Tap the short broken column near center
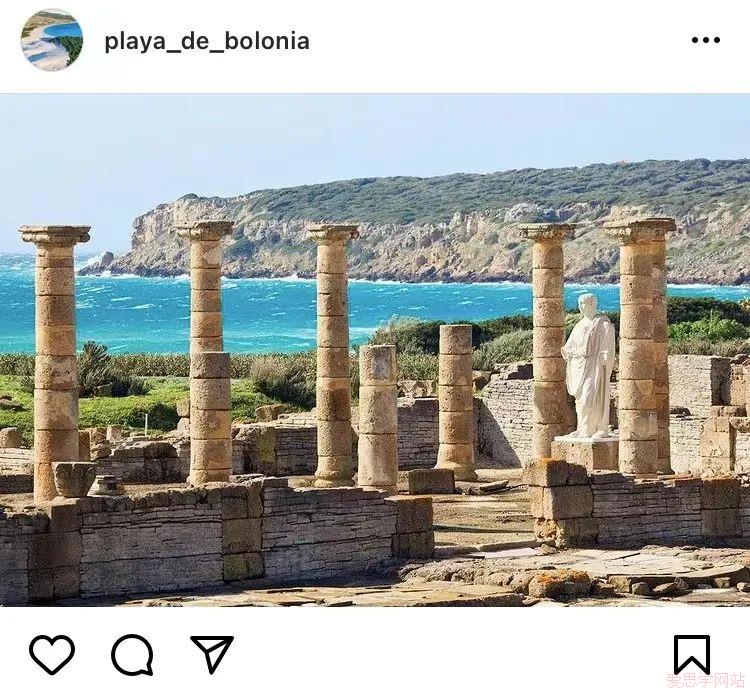Viewport: 750px width, 692px height. tap(377, 418)
